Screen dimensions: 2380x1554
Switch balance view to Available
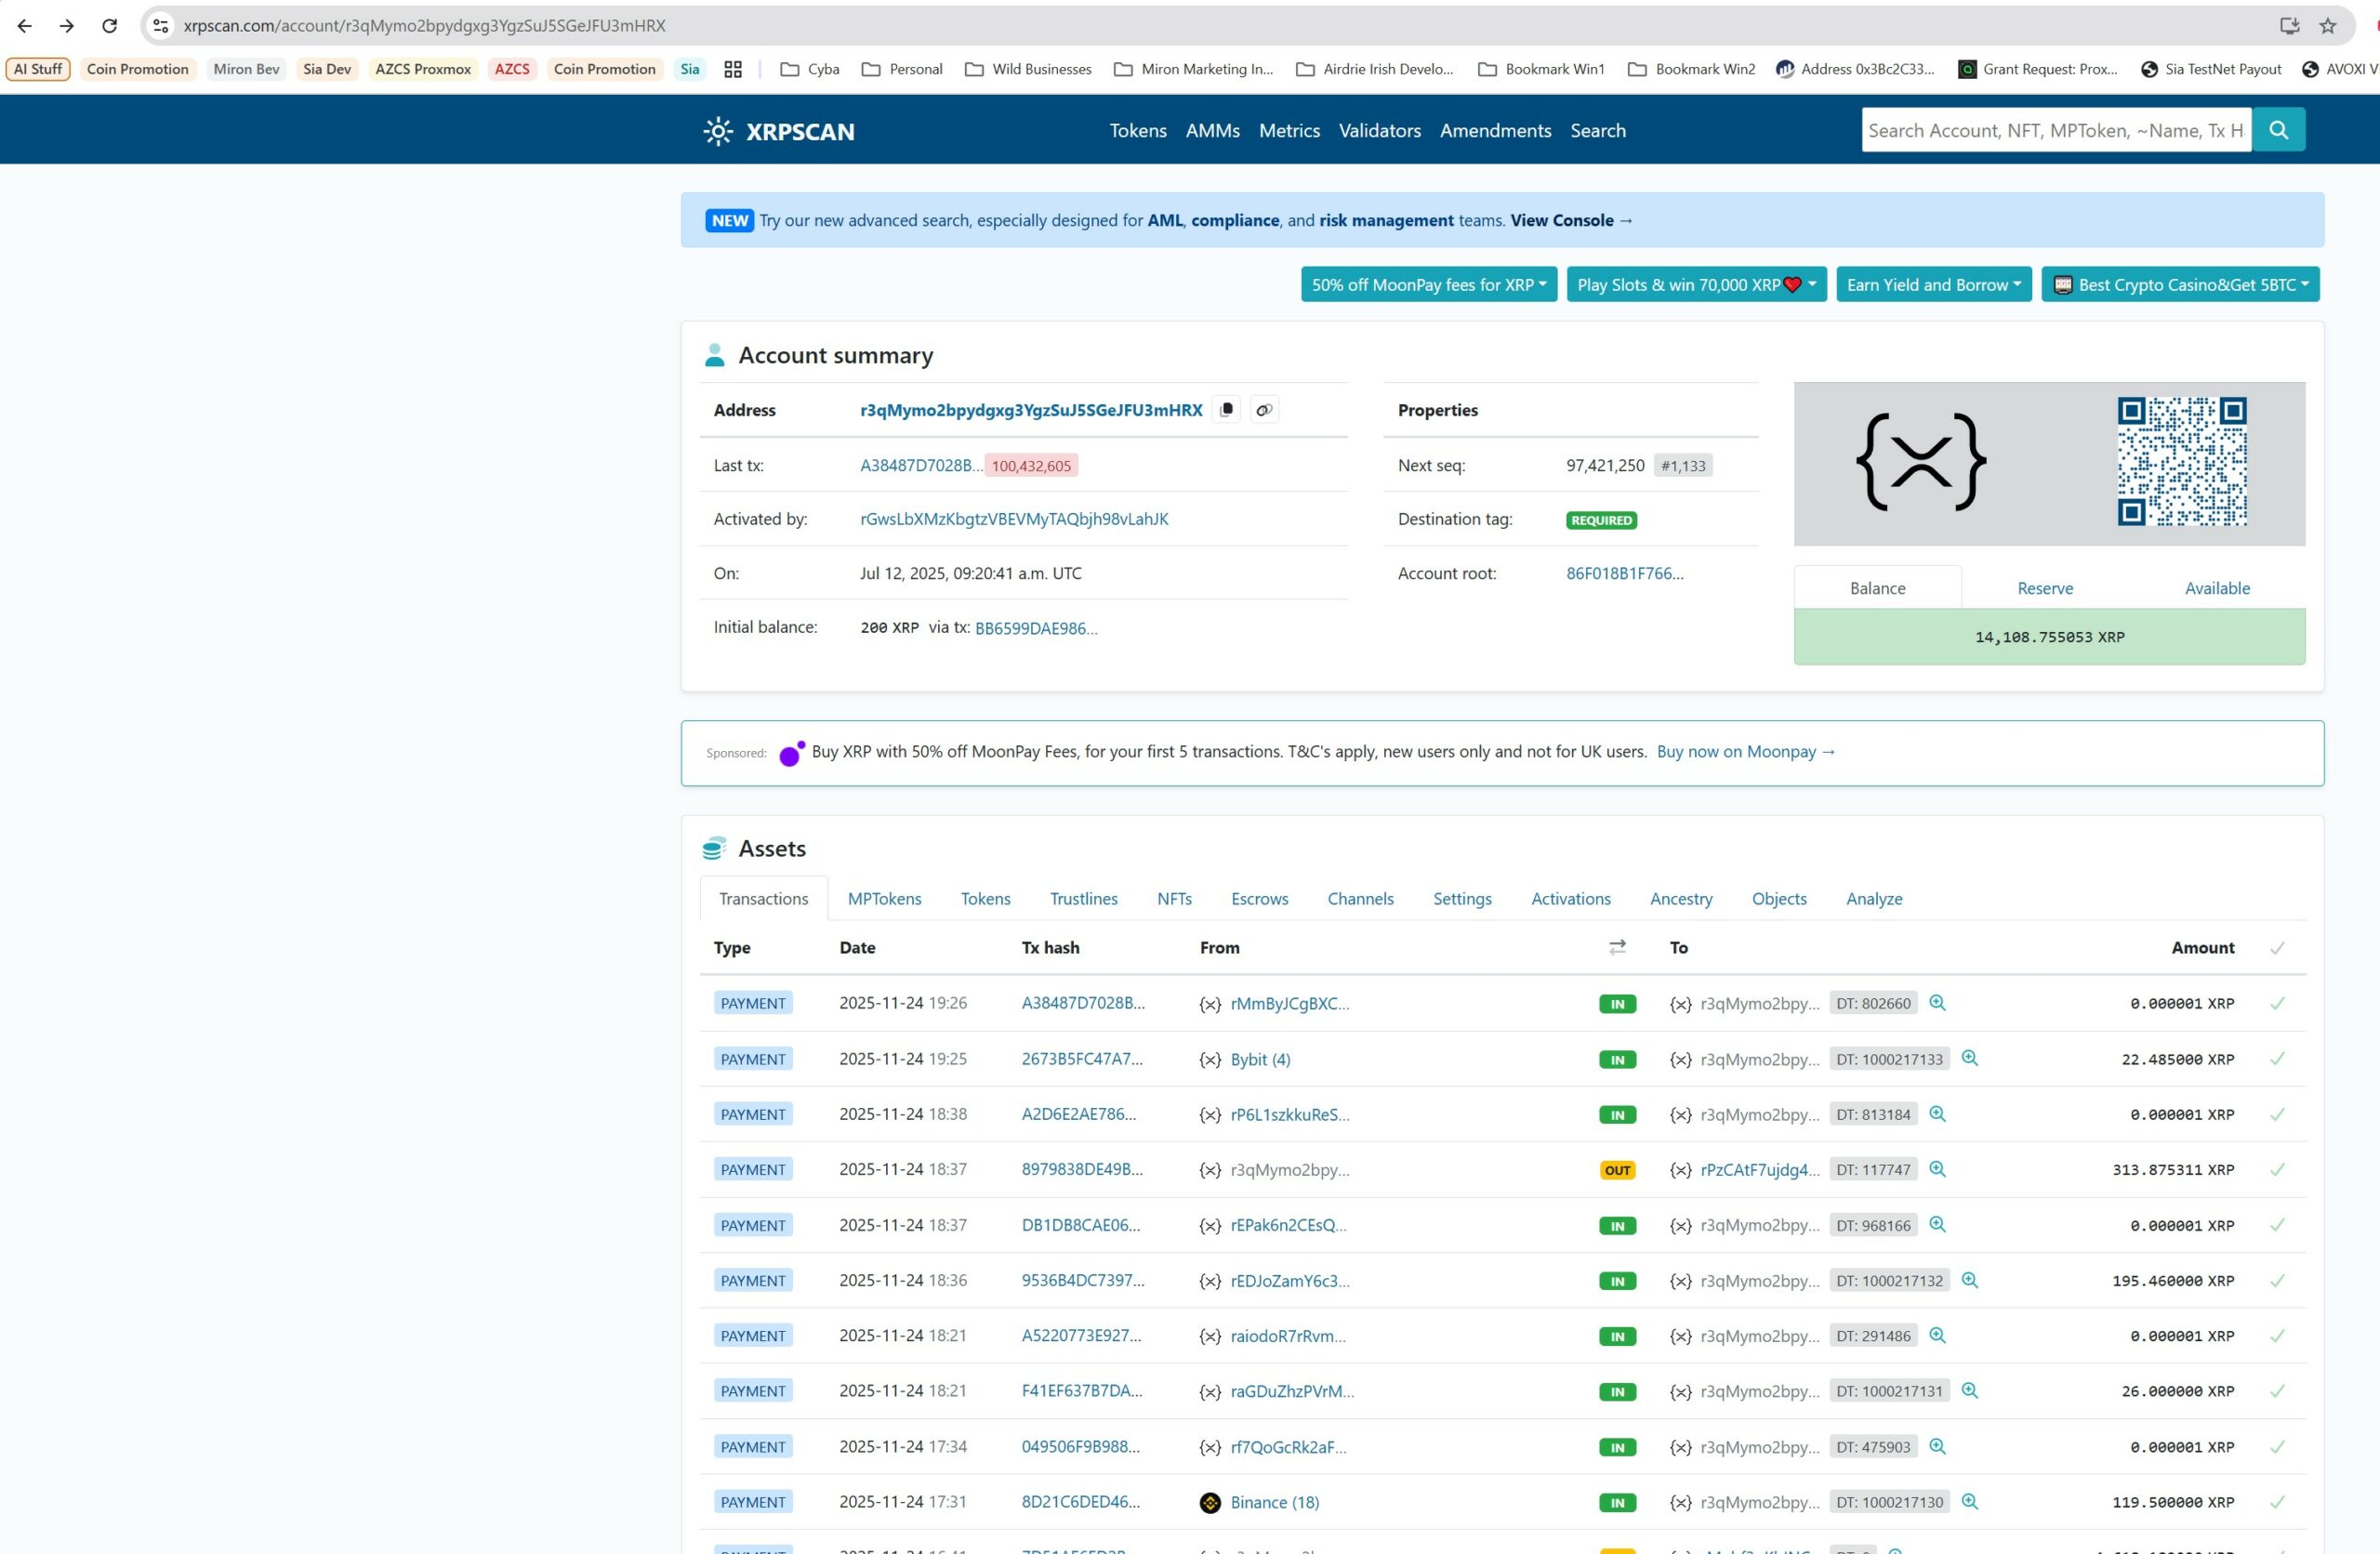click(x=2216, y=588)
